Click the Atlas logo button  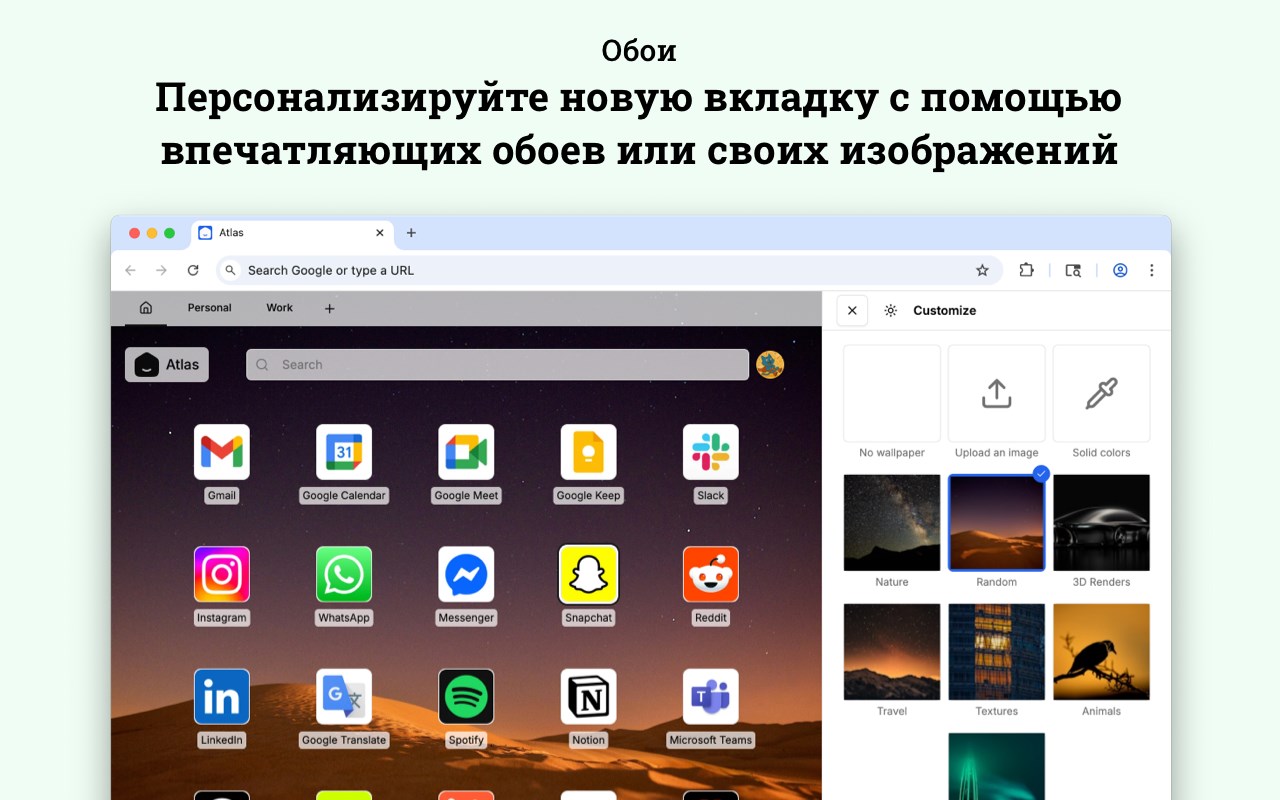click(x=167, y=365)
